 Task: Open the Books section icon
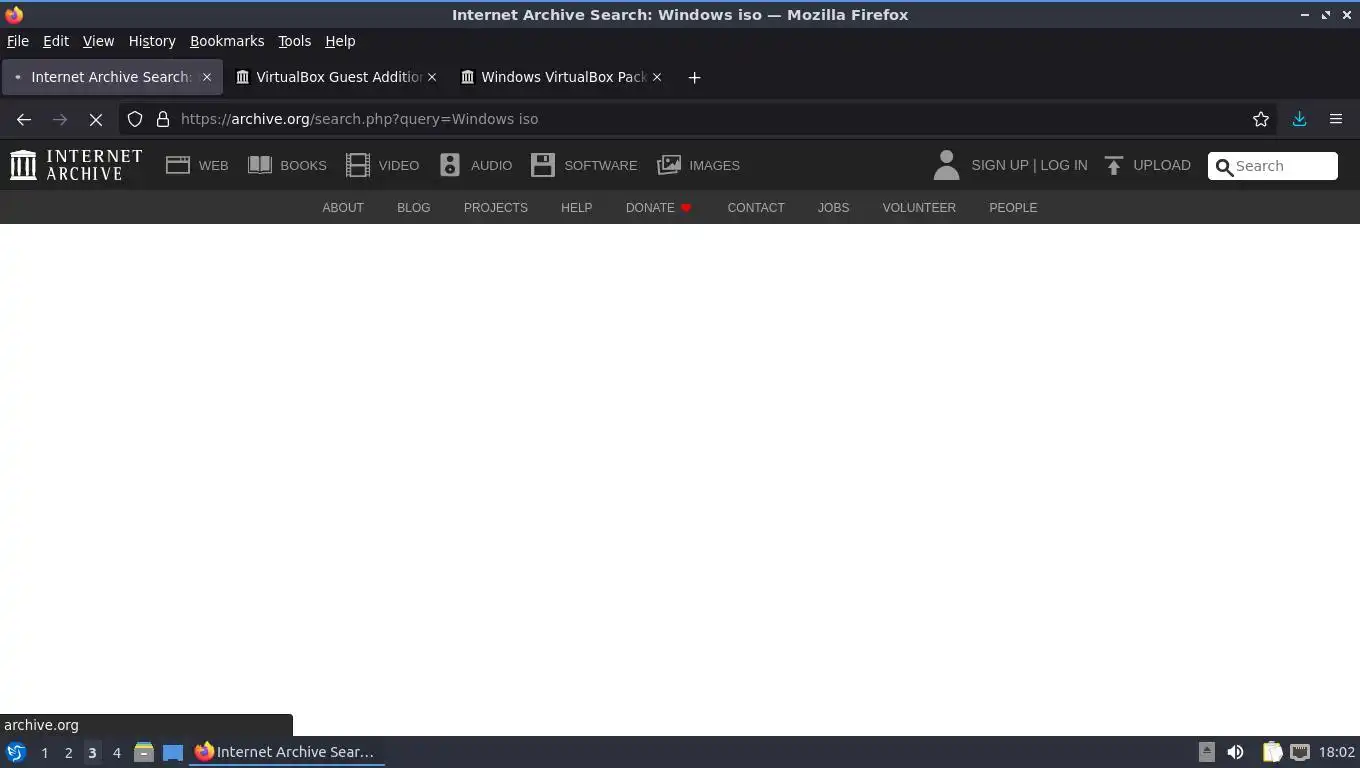260,165
